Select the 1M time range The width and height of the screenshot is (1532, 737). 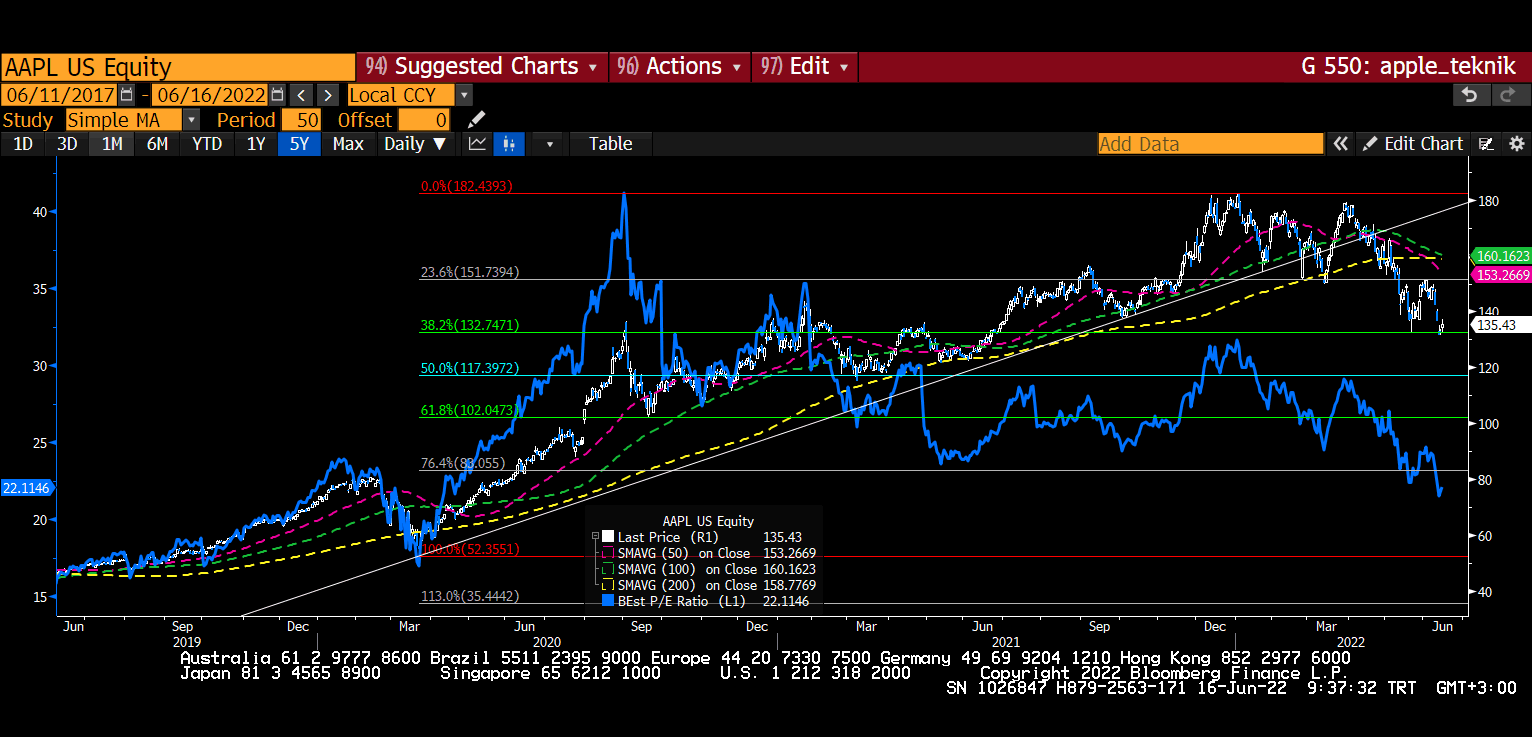coord(112,144)
